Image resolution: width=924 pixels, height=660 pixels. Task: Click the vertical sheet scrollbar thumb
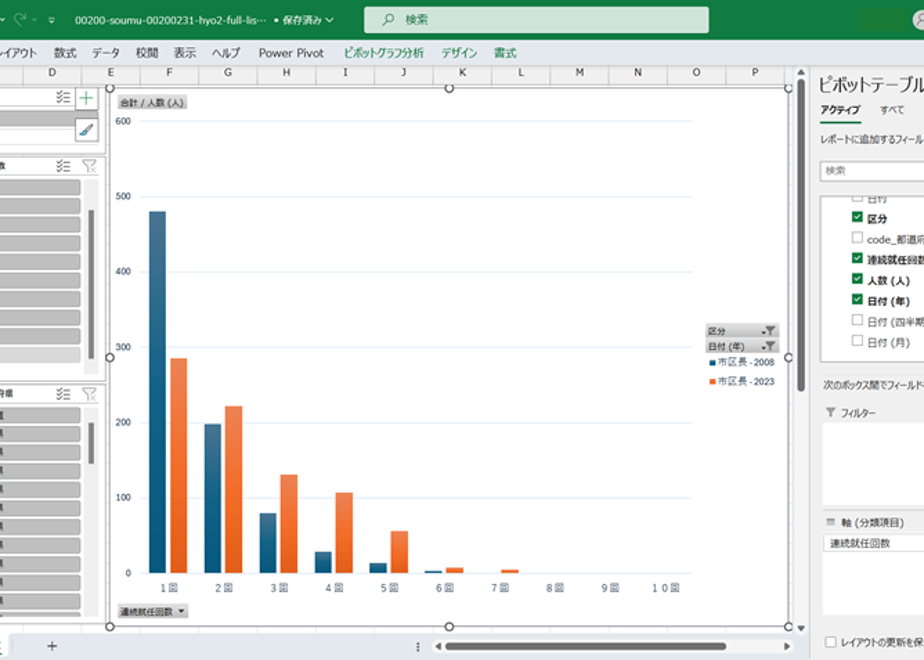(x=801, y=236)
